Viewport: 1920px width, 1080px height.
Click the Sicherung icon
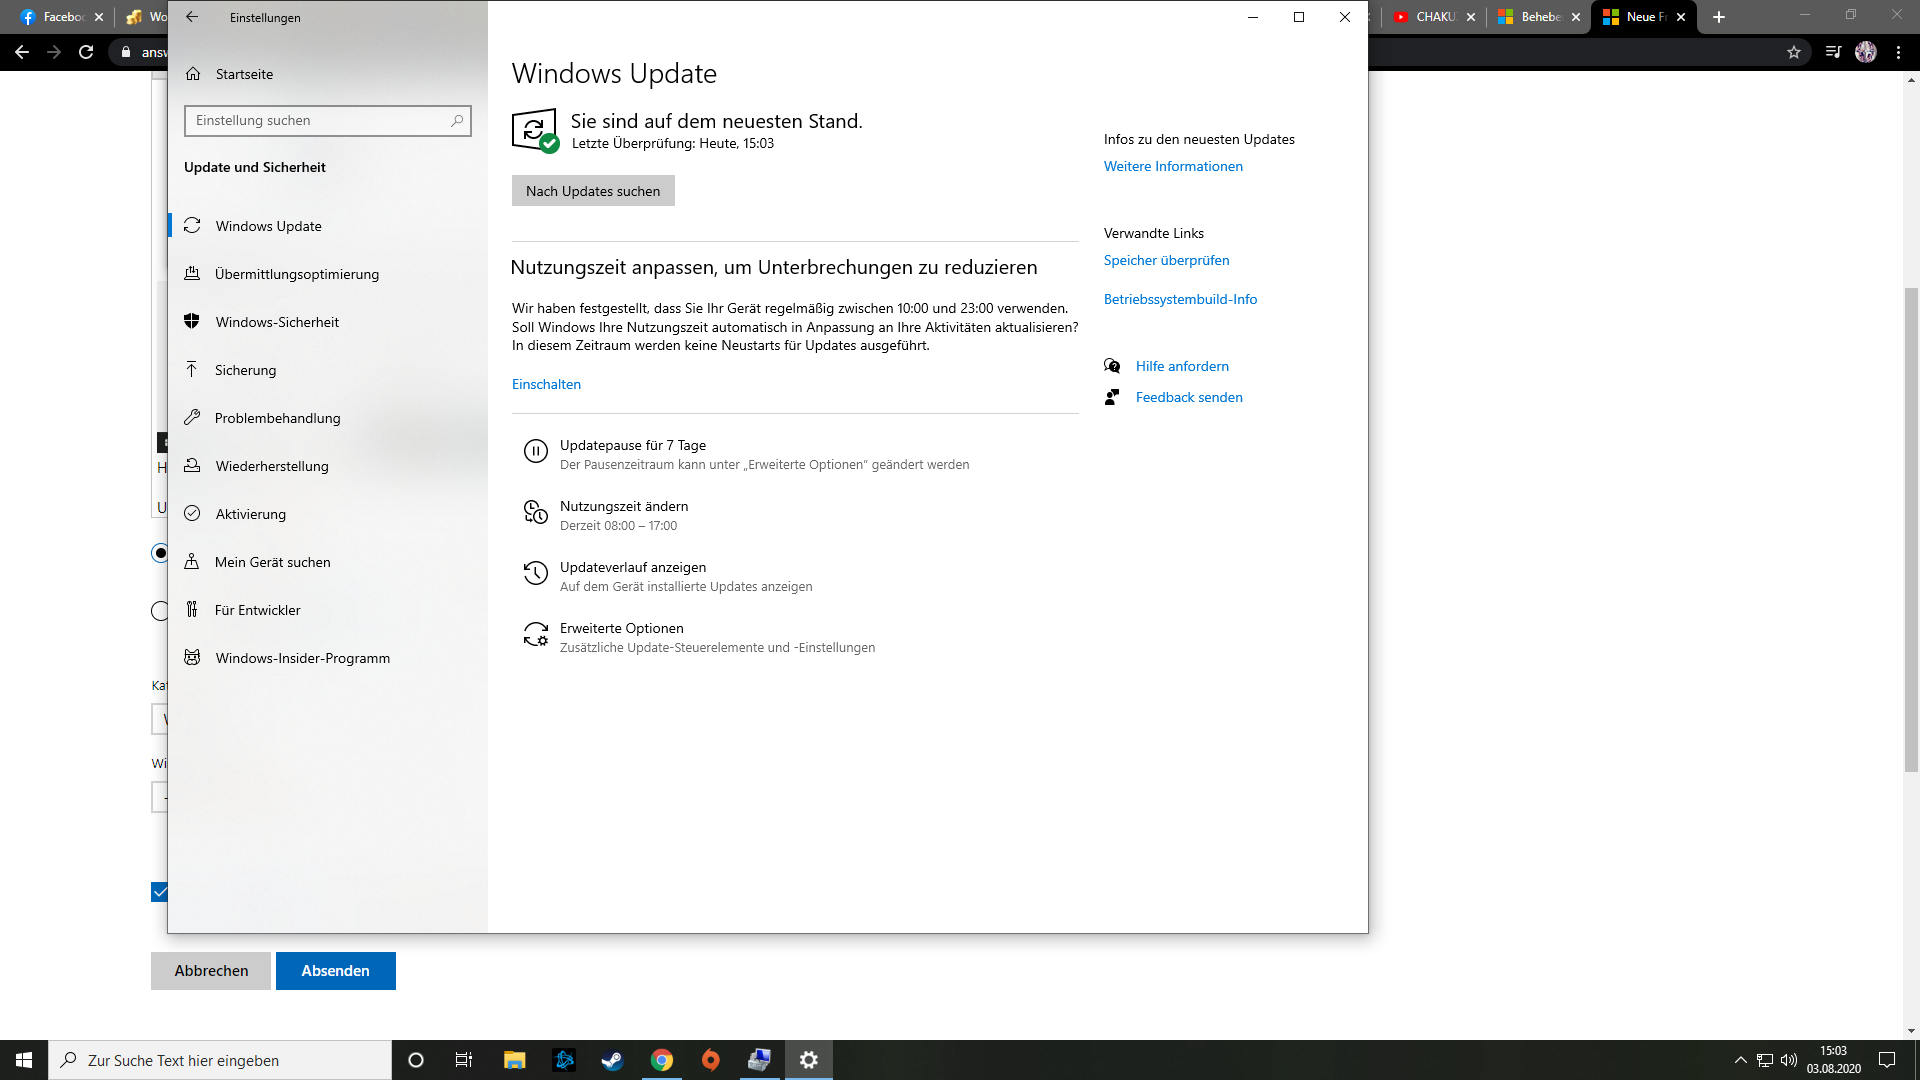pos(193,369)
